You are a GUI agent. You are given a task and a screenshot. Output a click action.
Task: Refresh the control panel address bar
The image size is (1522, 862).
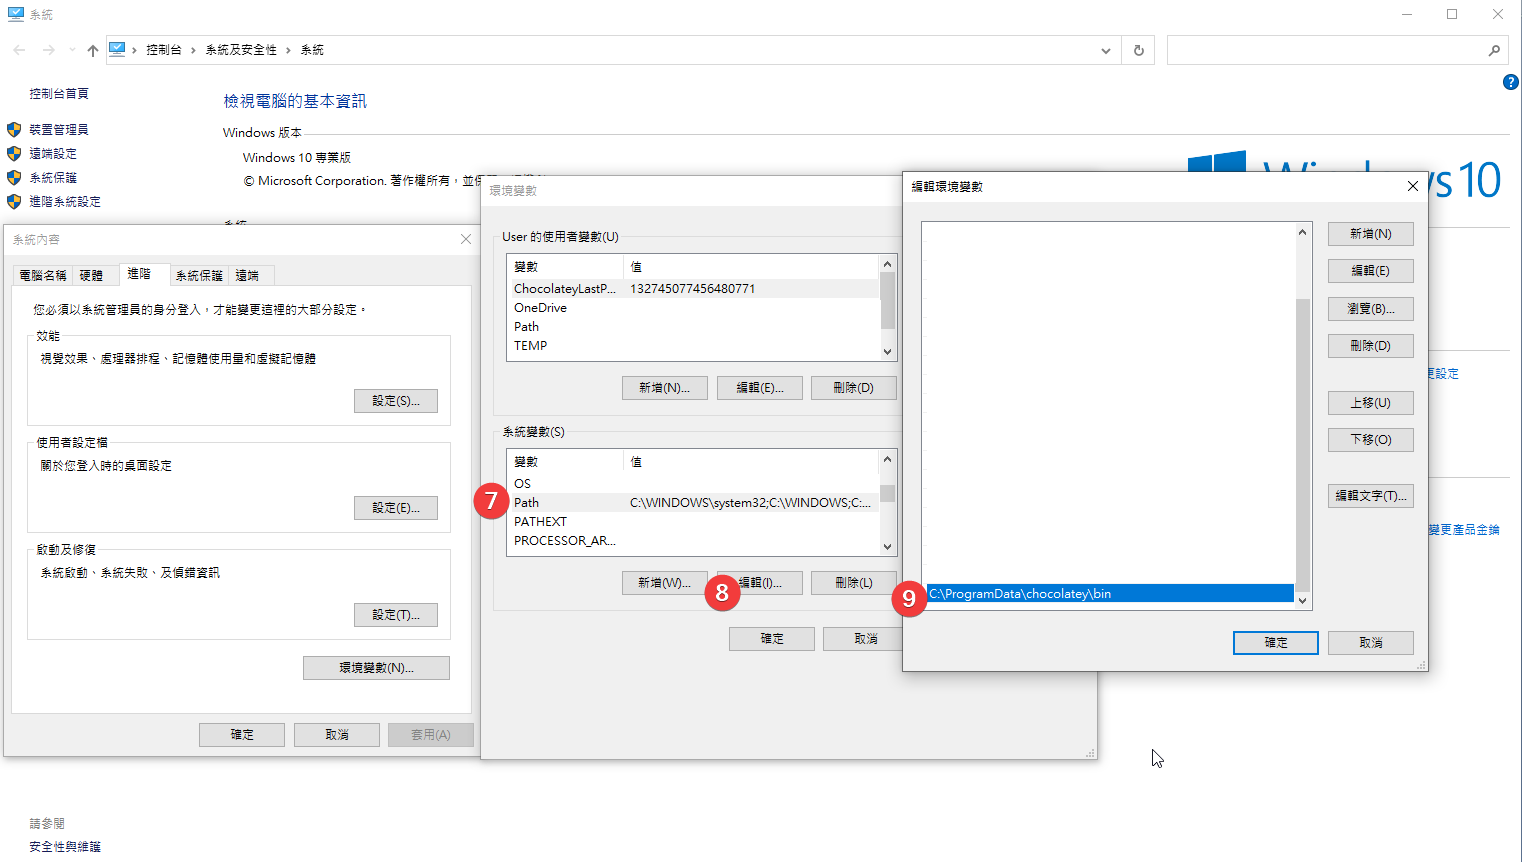[1138, 50]
